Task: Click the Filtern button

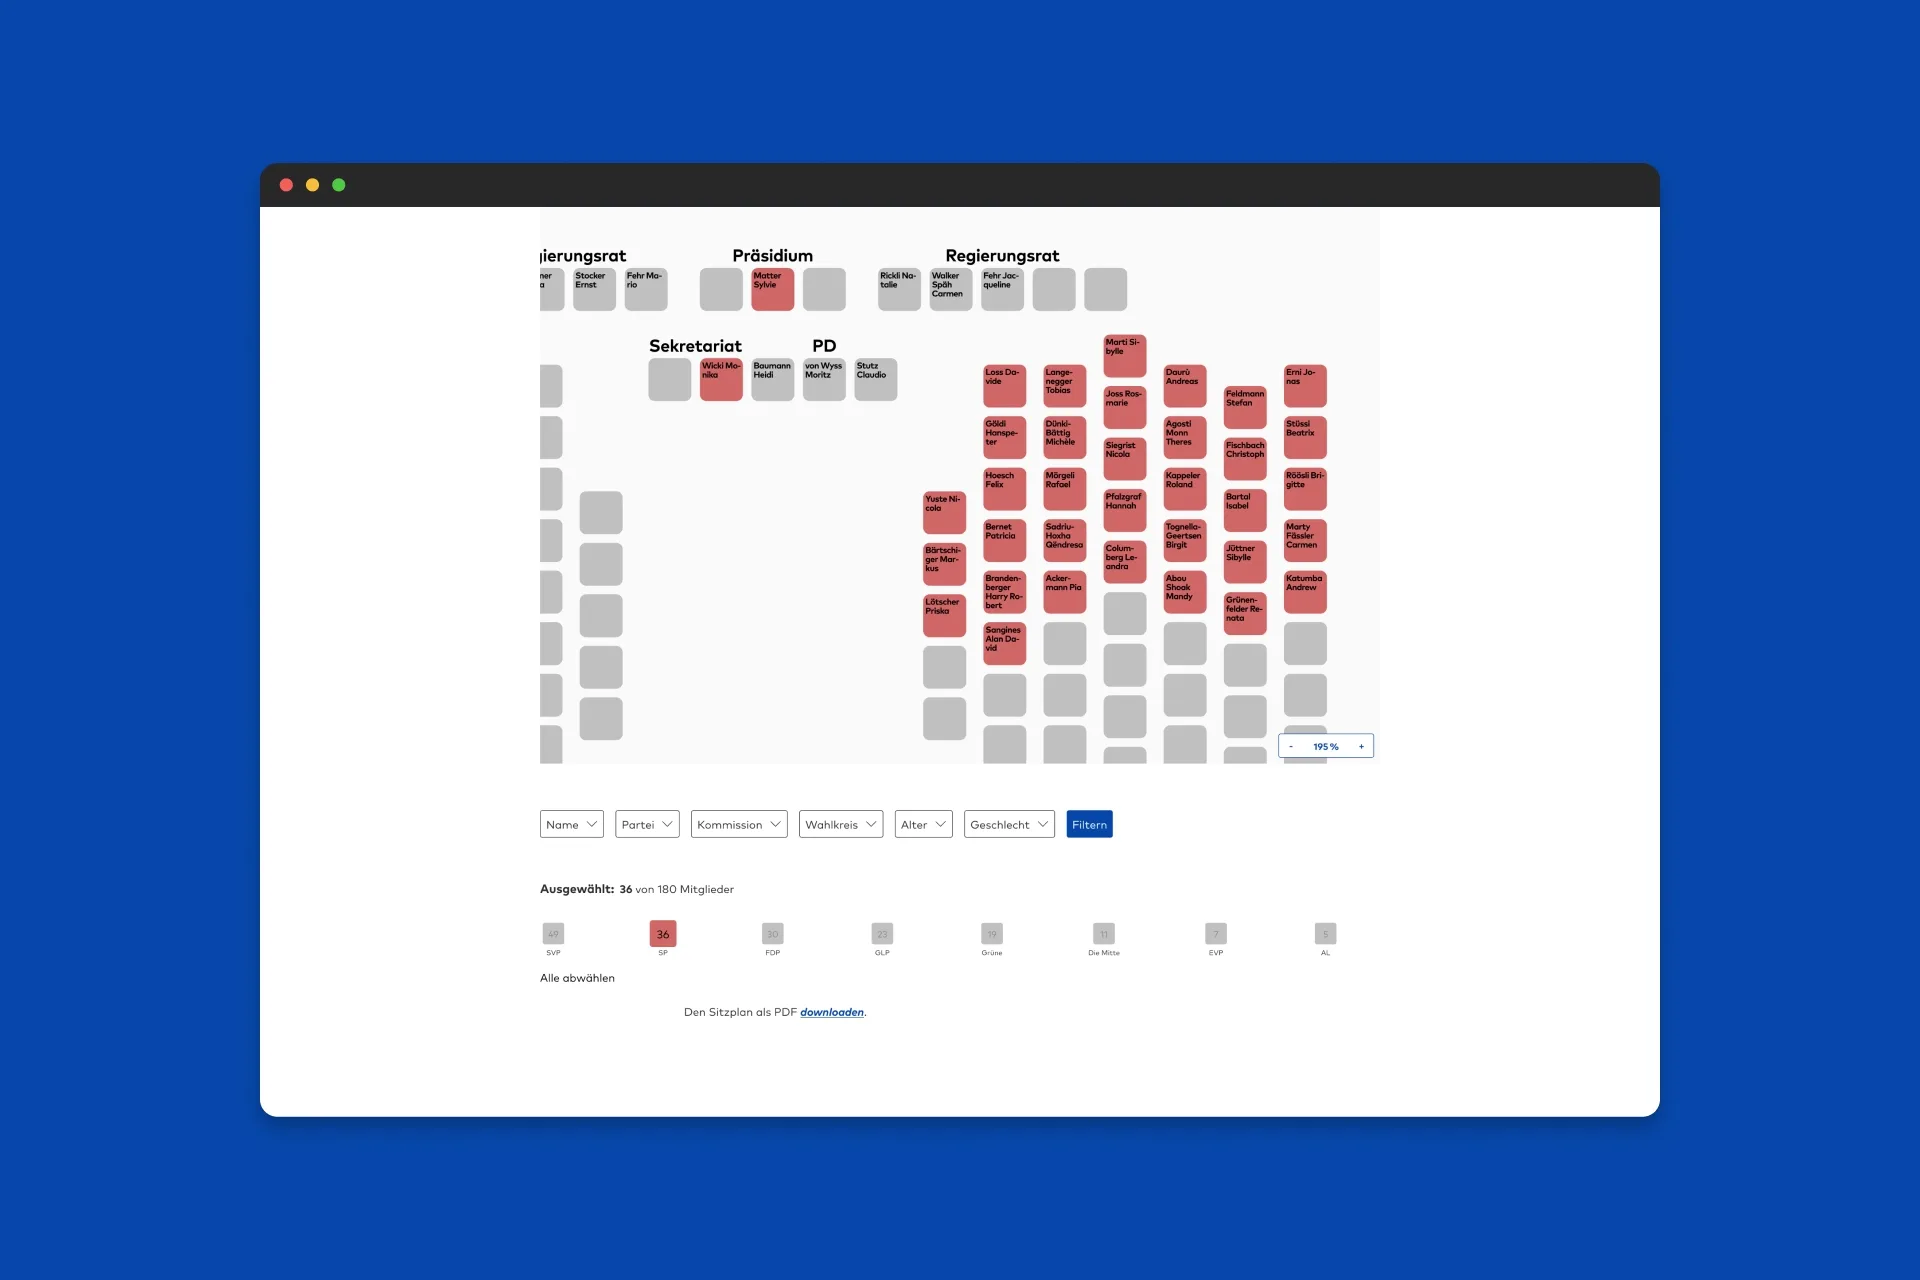Action: point(1089,824)
